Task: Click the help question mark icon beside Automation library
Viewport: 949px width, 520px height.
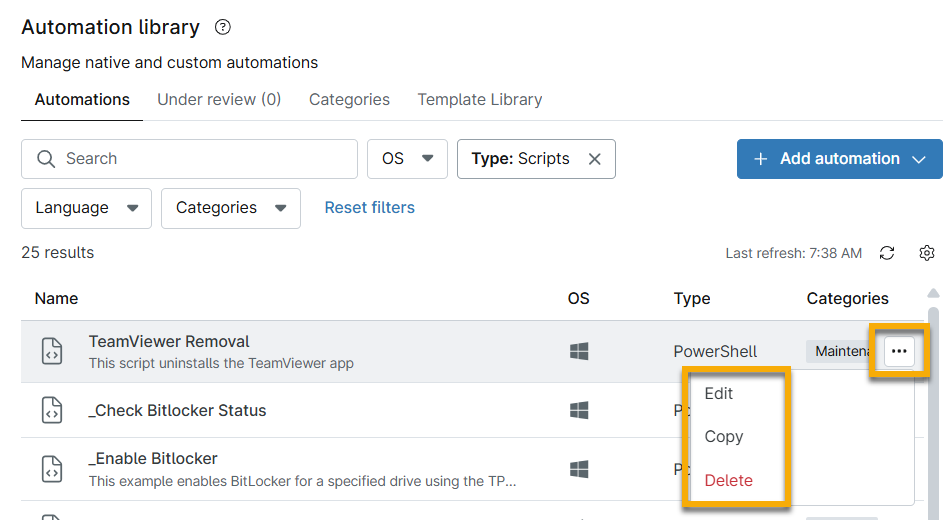Action: (223, 28)
